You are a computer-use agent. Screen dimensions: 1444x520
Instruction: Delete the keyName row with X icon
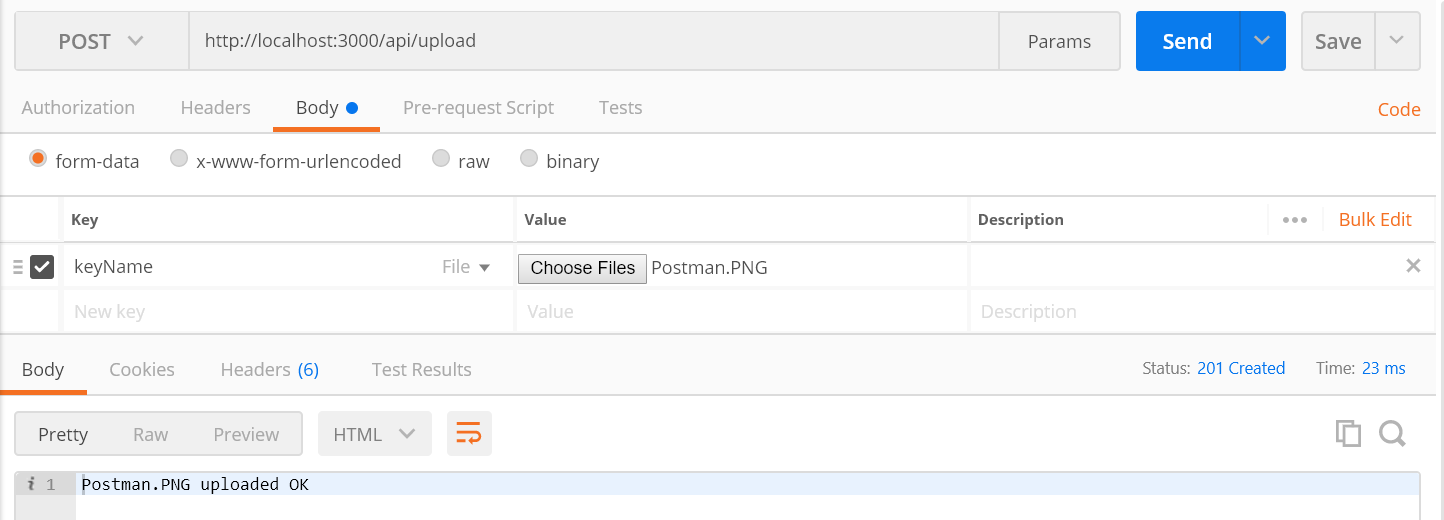coord(1413,266)
